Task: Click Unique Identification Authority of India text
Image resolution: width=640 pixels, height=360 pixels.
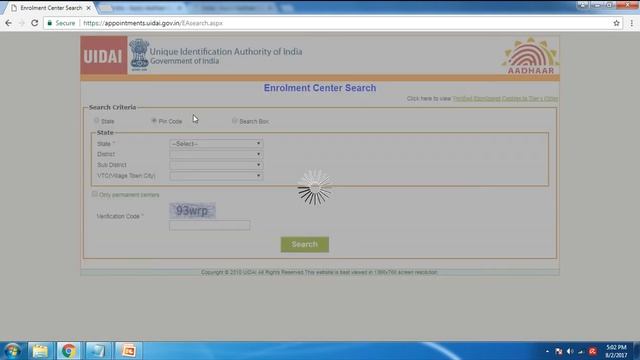Action: (226, 51)
